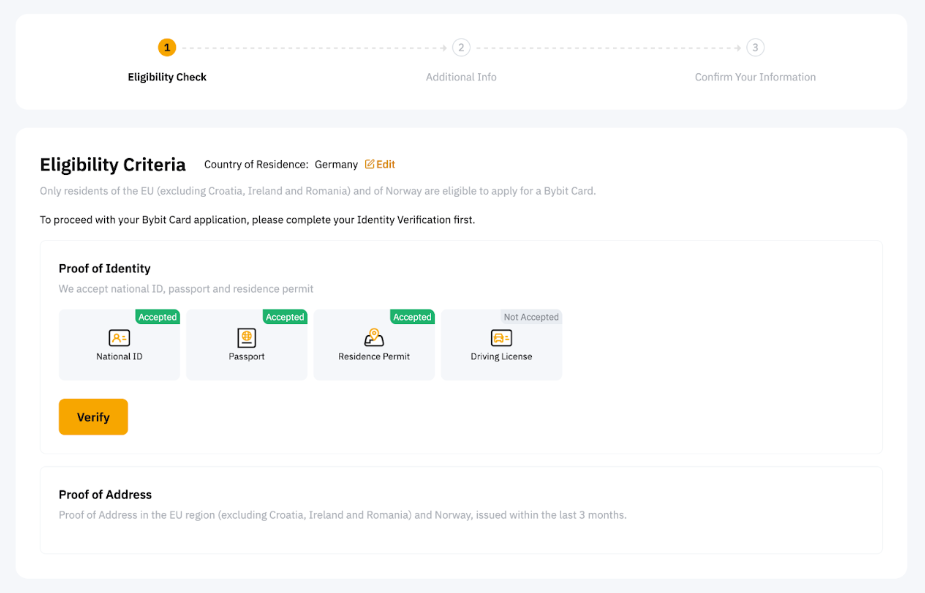925x593 pixels.
Task: Click the National ID card icon
Action: [119, 338]
